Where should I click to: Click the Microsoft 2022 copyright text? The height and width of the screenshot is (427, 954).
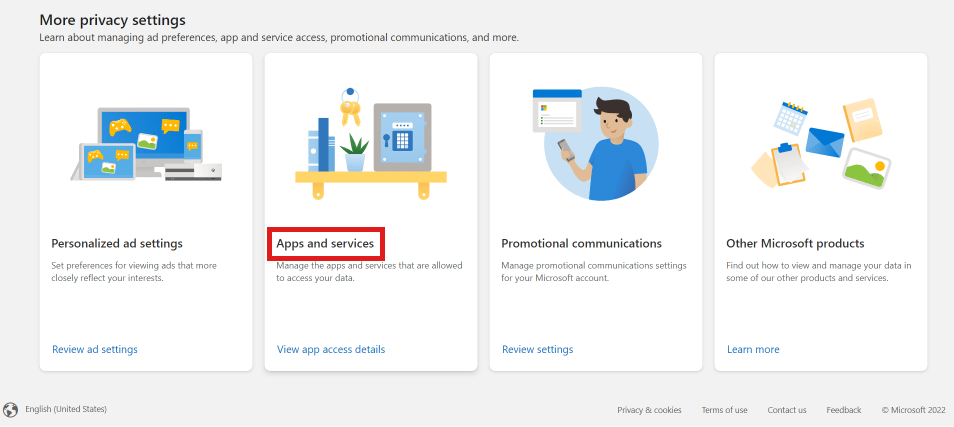[912, 410]
